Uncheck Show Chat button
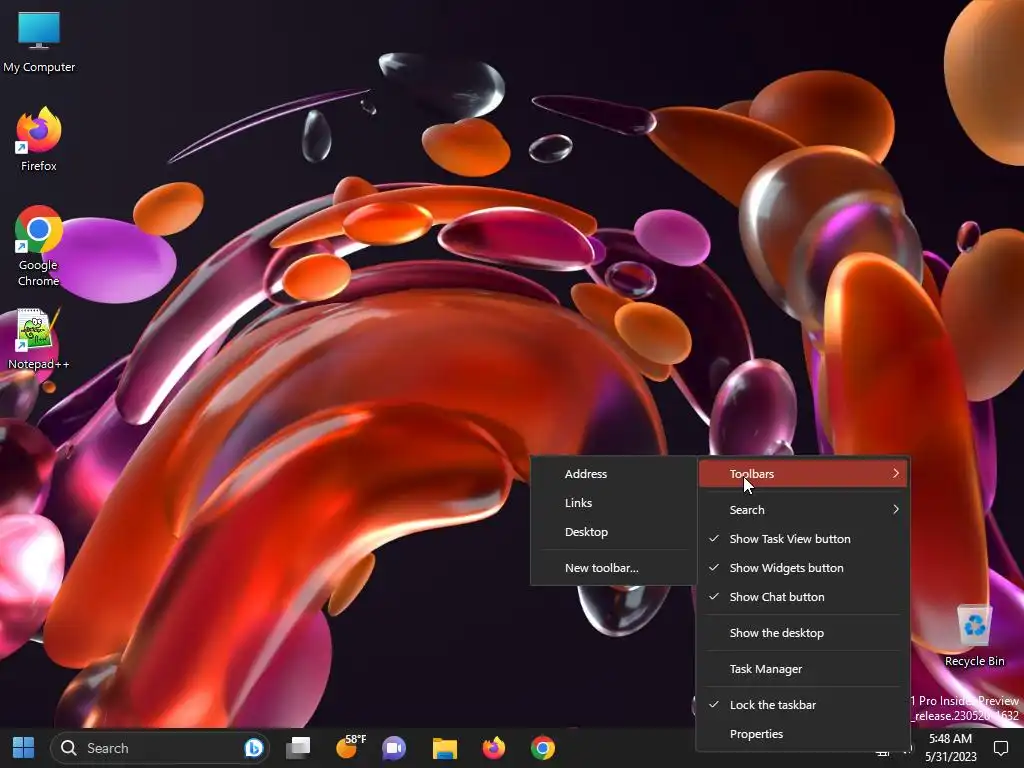Viewport: 1024px width, 768px height. tap(804, 597)
